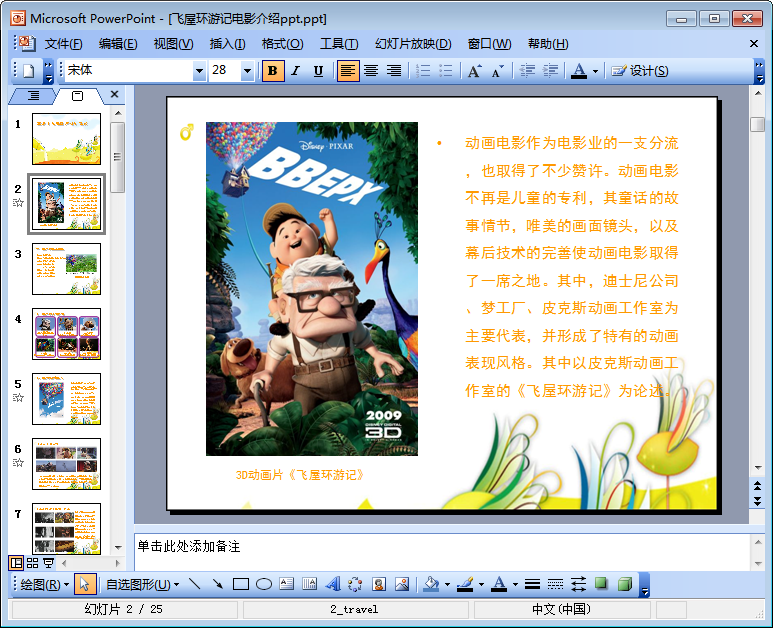773x628 pixels.
Task: Select slide 5 thumbnail
Action: (66, 399)
